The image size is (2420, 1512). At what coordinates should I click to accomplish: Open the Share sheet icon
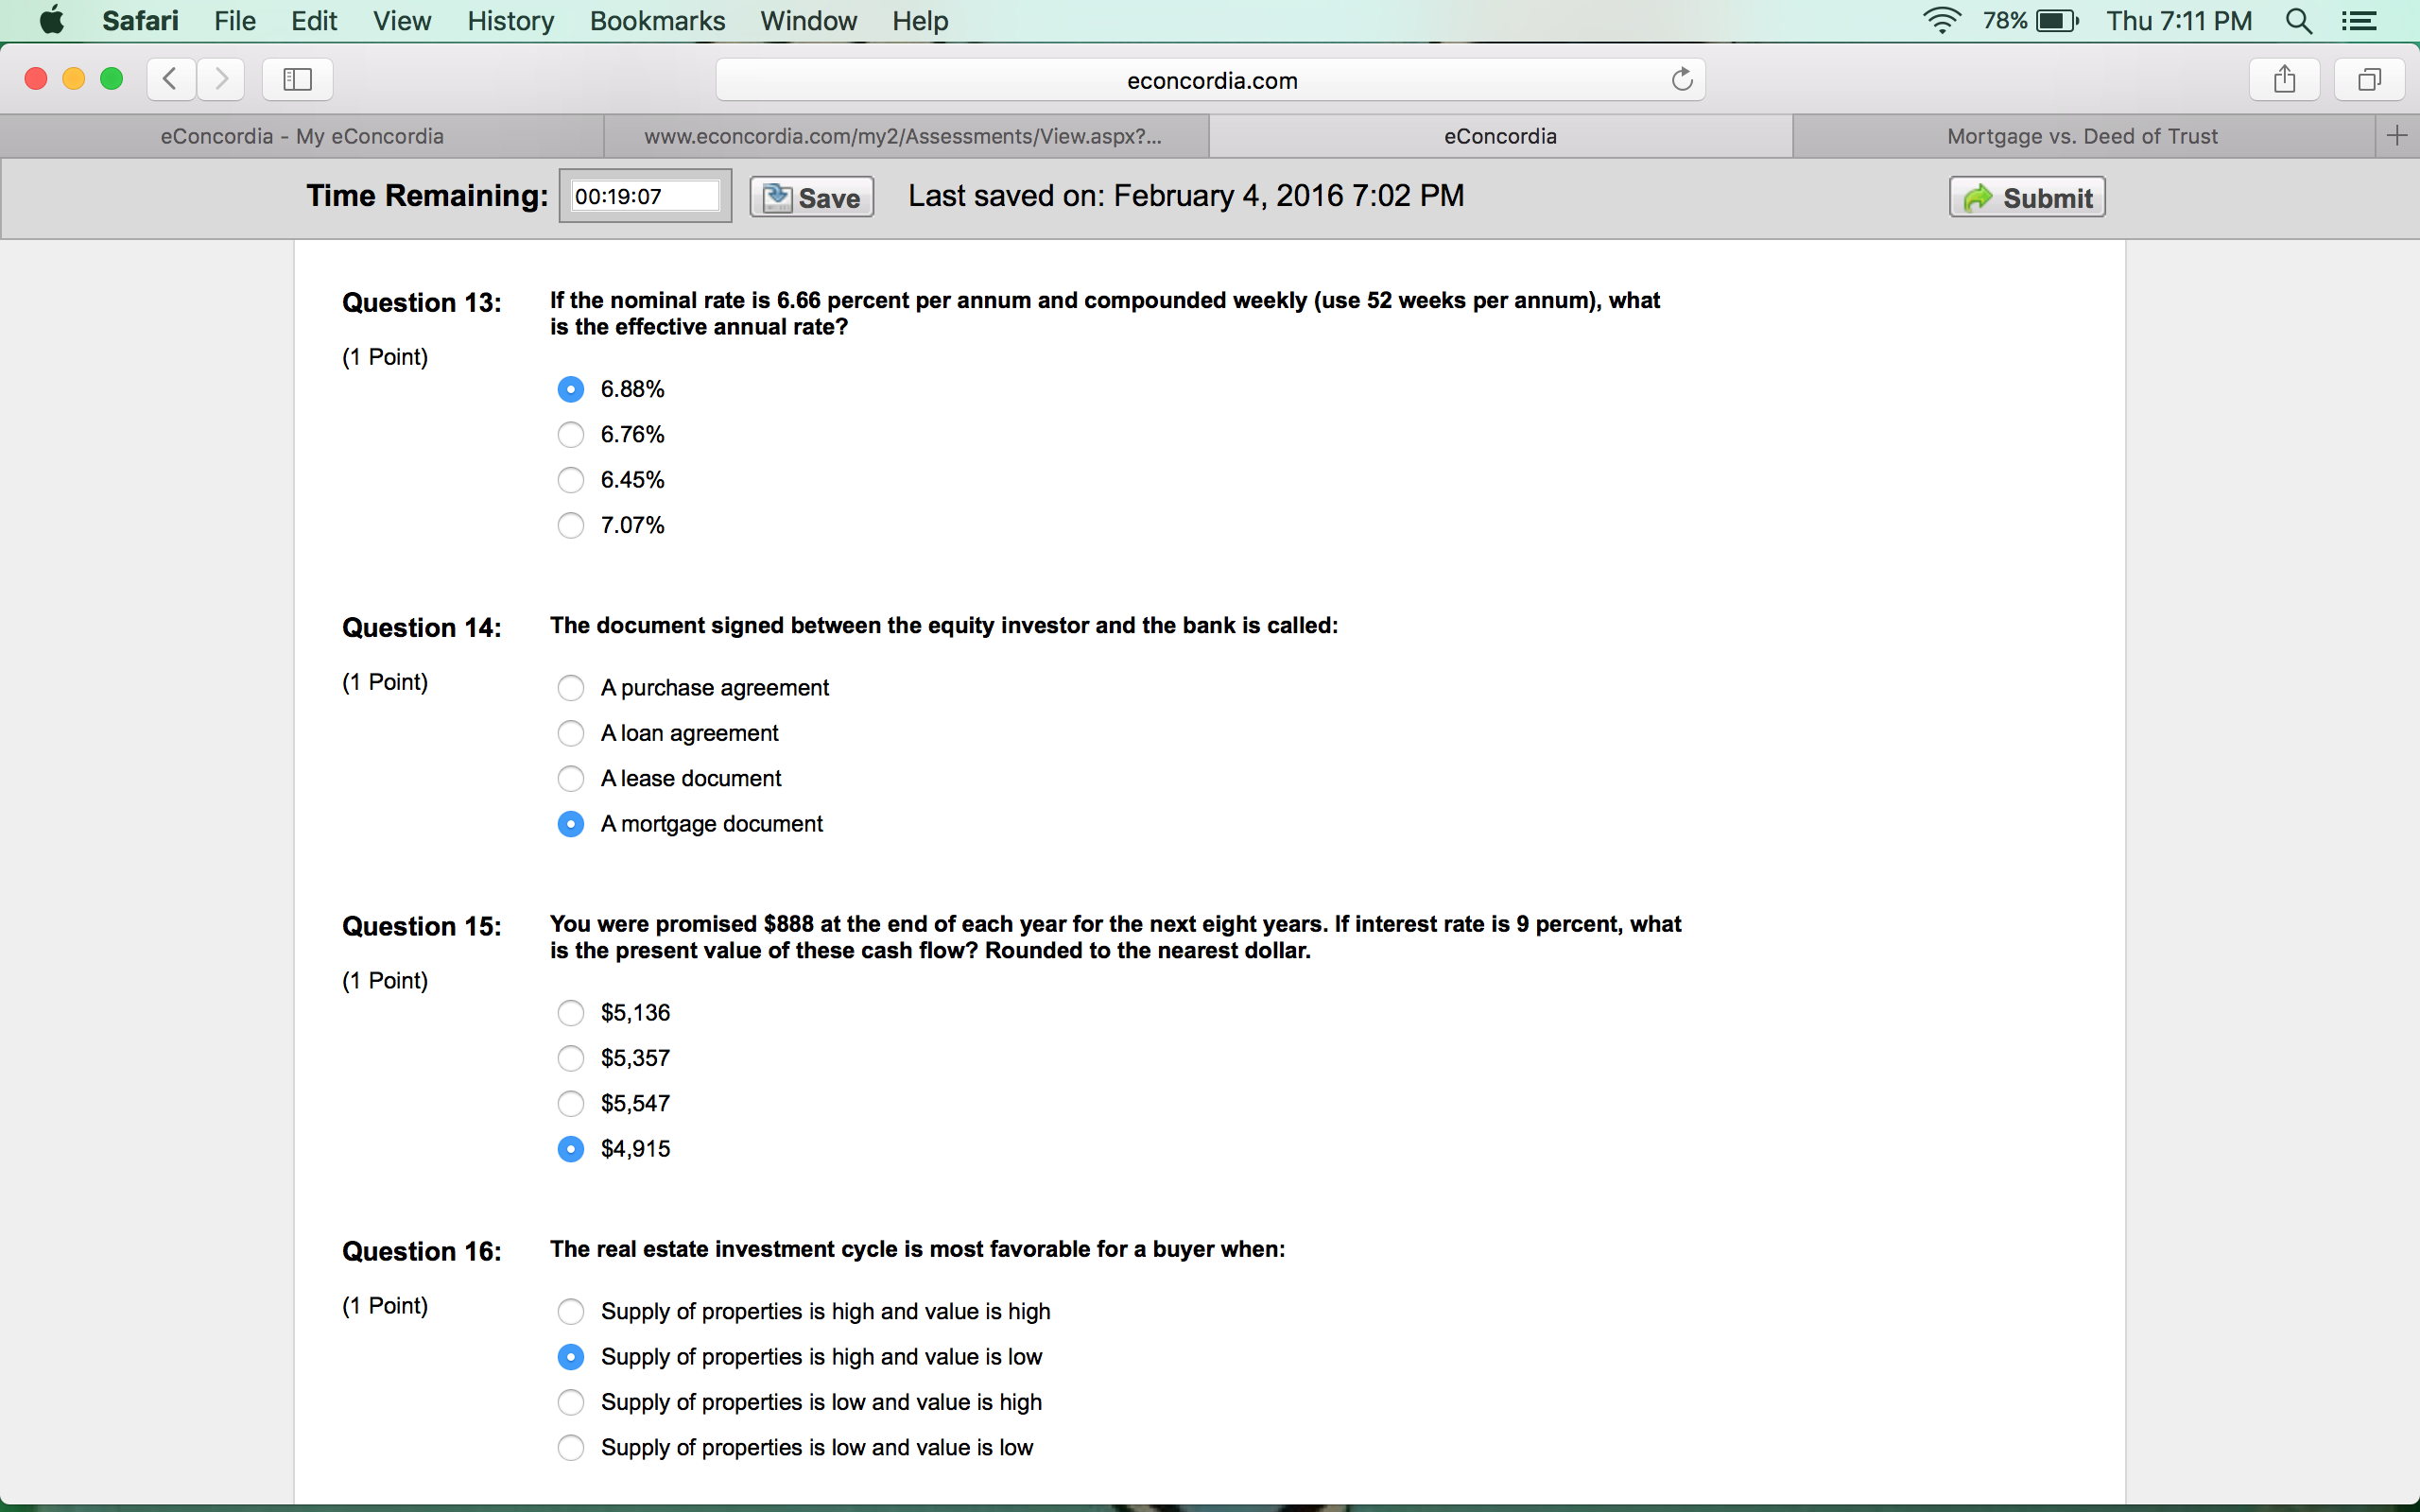point(2284,79)
